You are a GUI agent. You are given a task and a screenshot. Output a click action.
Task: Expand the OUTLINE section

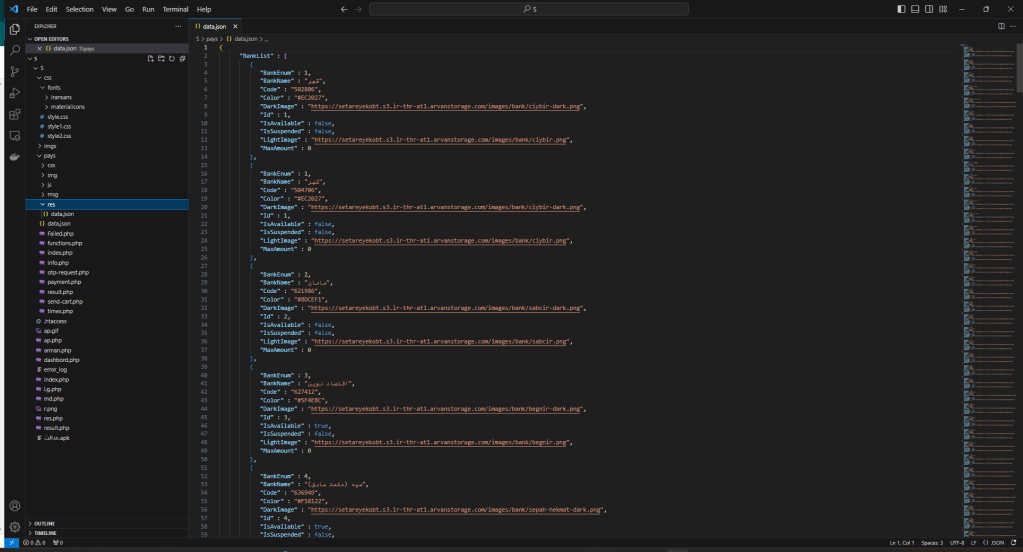point(44,523)
